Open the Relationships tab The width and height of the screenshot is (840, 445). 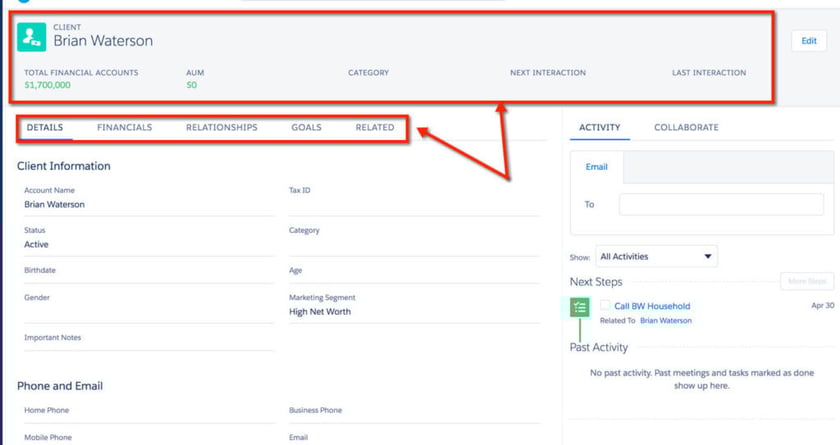coord(222,127)
